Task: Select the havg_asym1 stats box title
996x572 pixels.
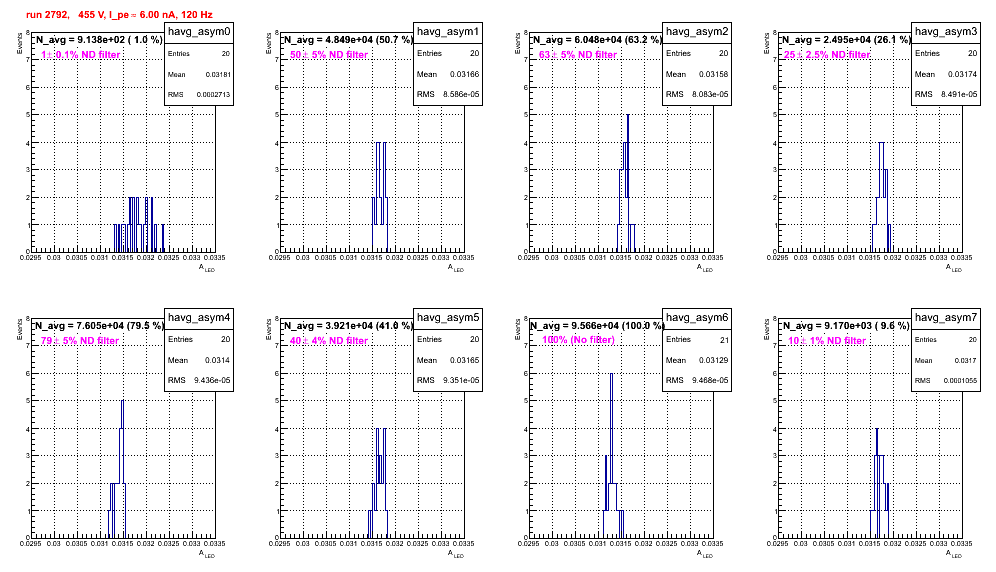Action: [x=448, y=32]
